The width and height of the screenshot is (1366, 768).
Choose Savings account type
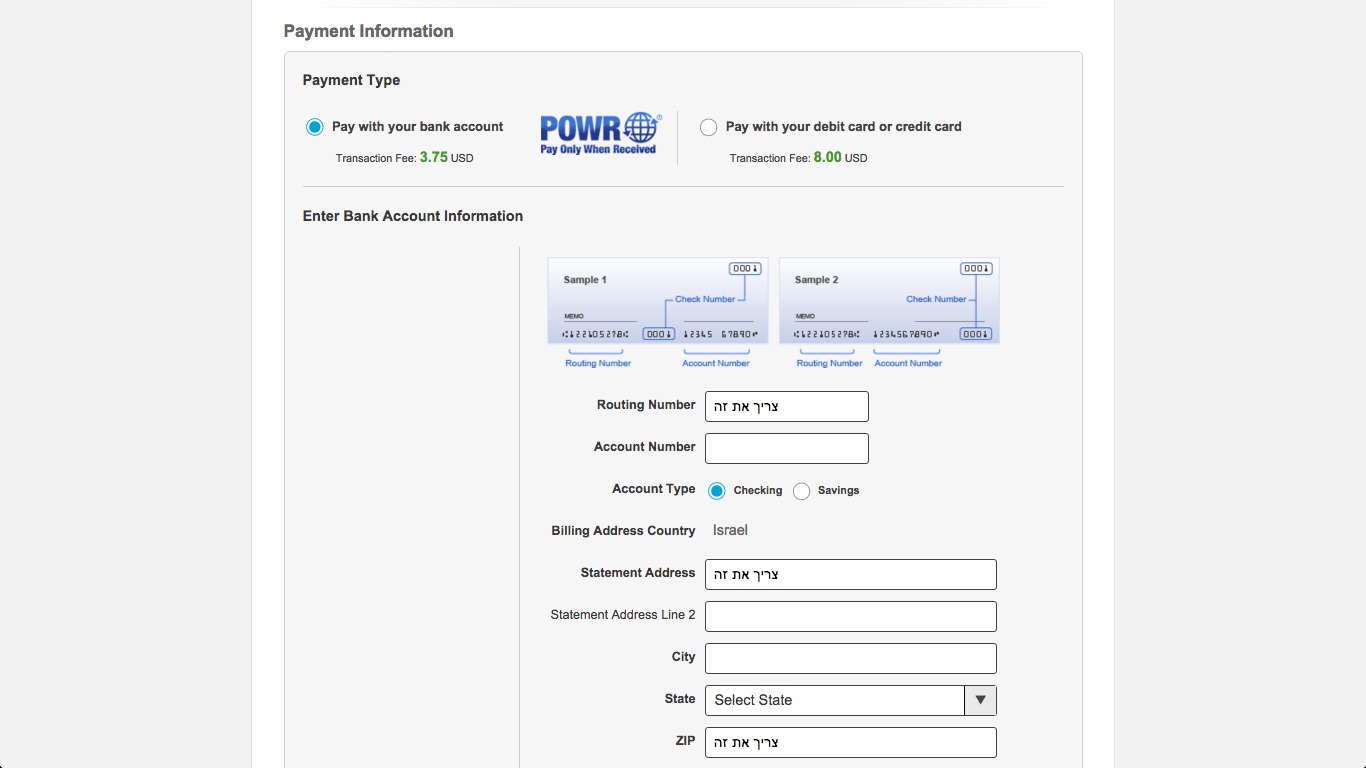801,491
